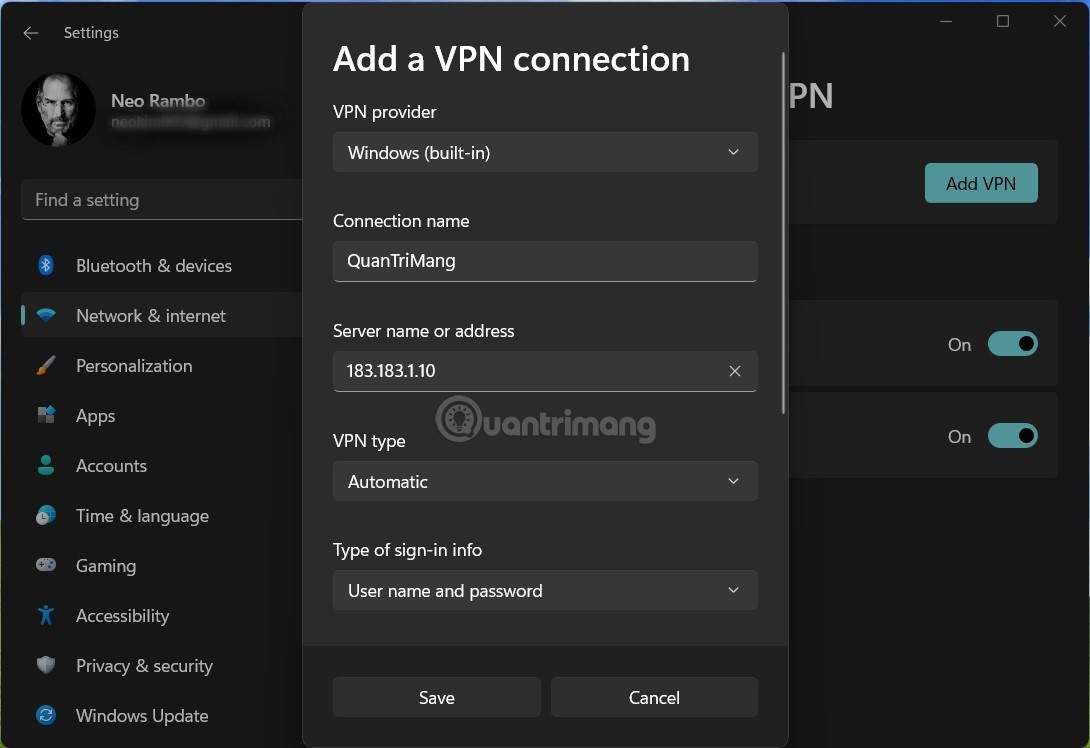Open Windows Update page

[x=161, y=716]
